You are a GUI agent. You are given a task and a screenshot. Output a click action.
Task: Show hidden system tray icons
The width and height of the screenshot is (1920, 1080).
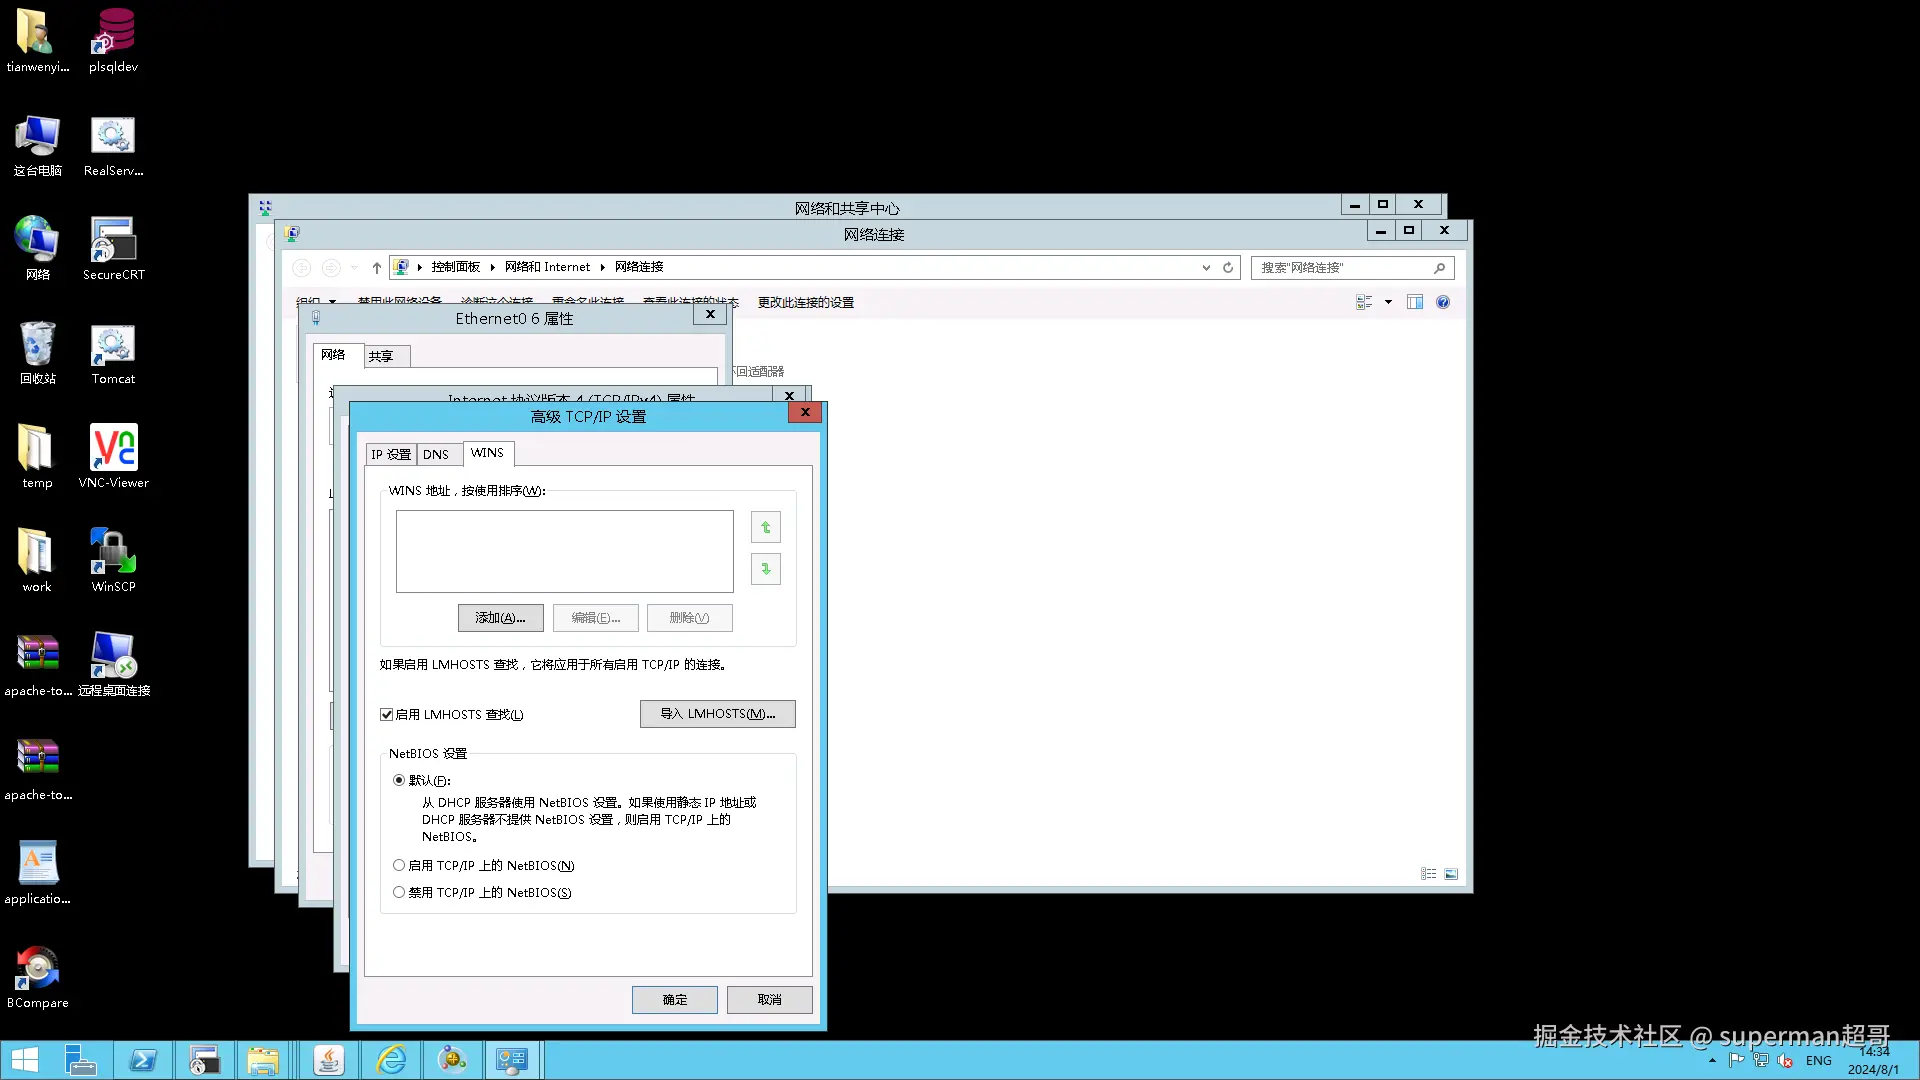pos(1712,1061)
